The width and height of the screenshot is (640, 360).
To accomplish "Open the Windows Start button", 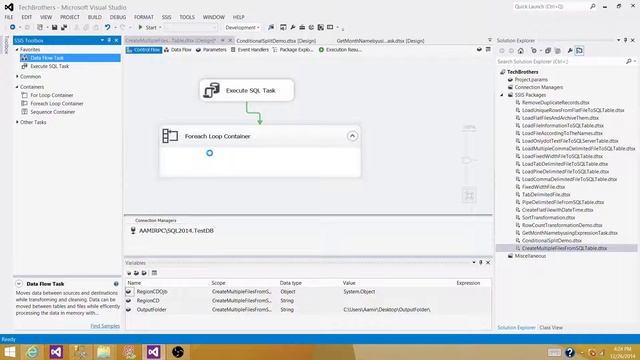I will [9, 352].
